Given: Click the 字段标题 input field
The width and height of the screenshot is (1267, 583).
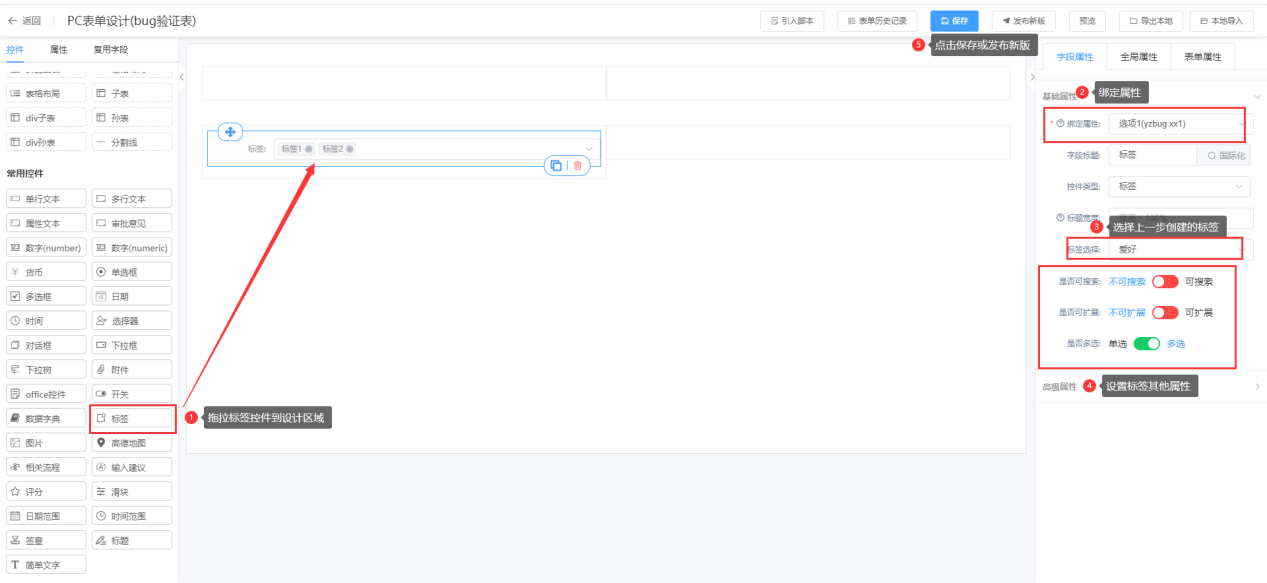Looking at the screenshot, I should (x=1152, y=155).
